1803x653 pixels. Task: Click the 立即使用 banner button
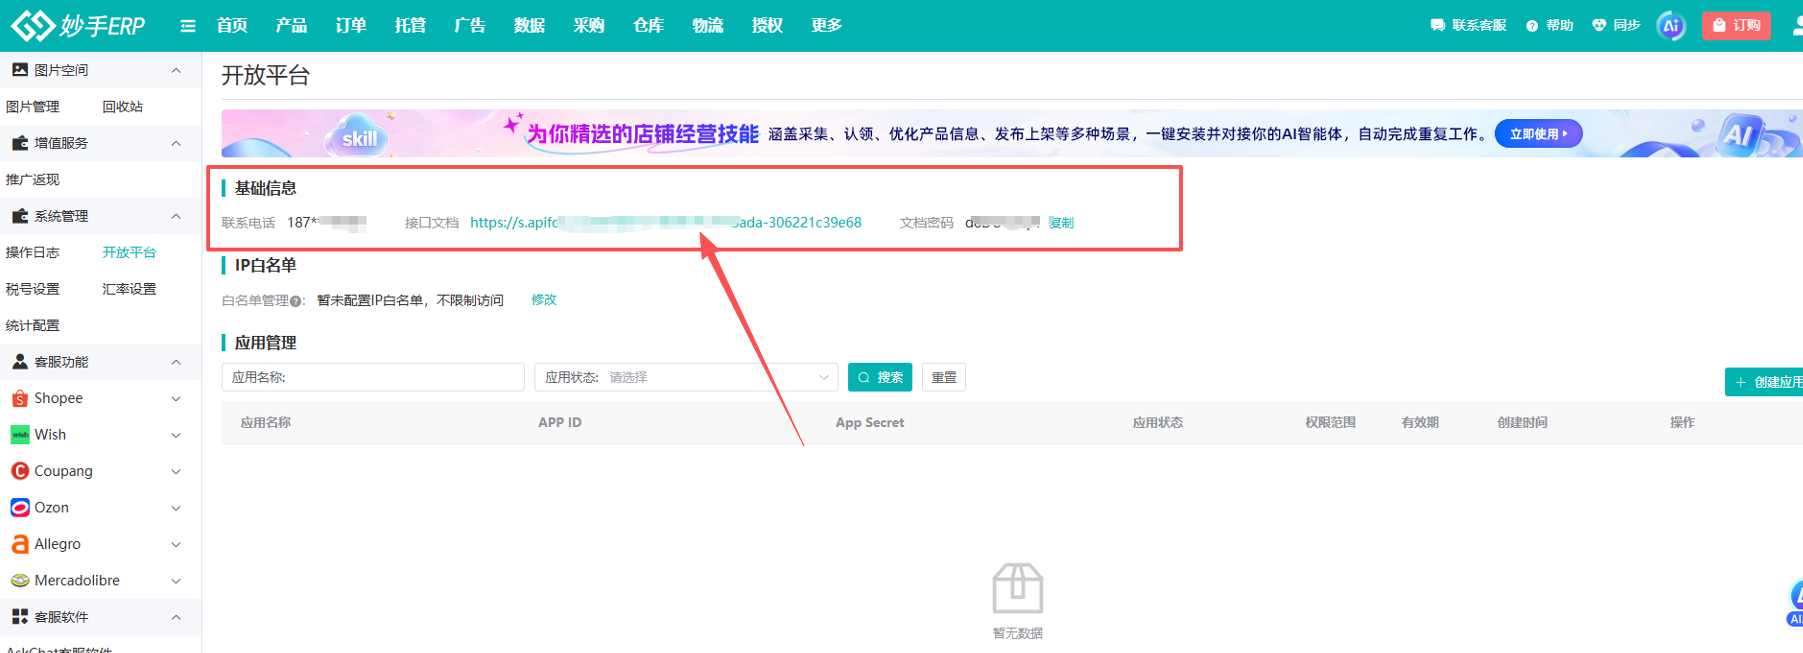1538,134
